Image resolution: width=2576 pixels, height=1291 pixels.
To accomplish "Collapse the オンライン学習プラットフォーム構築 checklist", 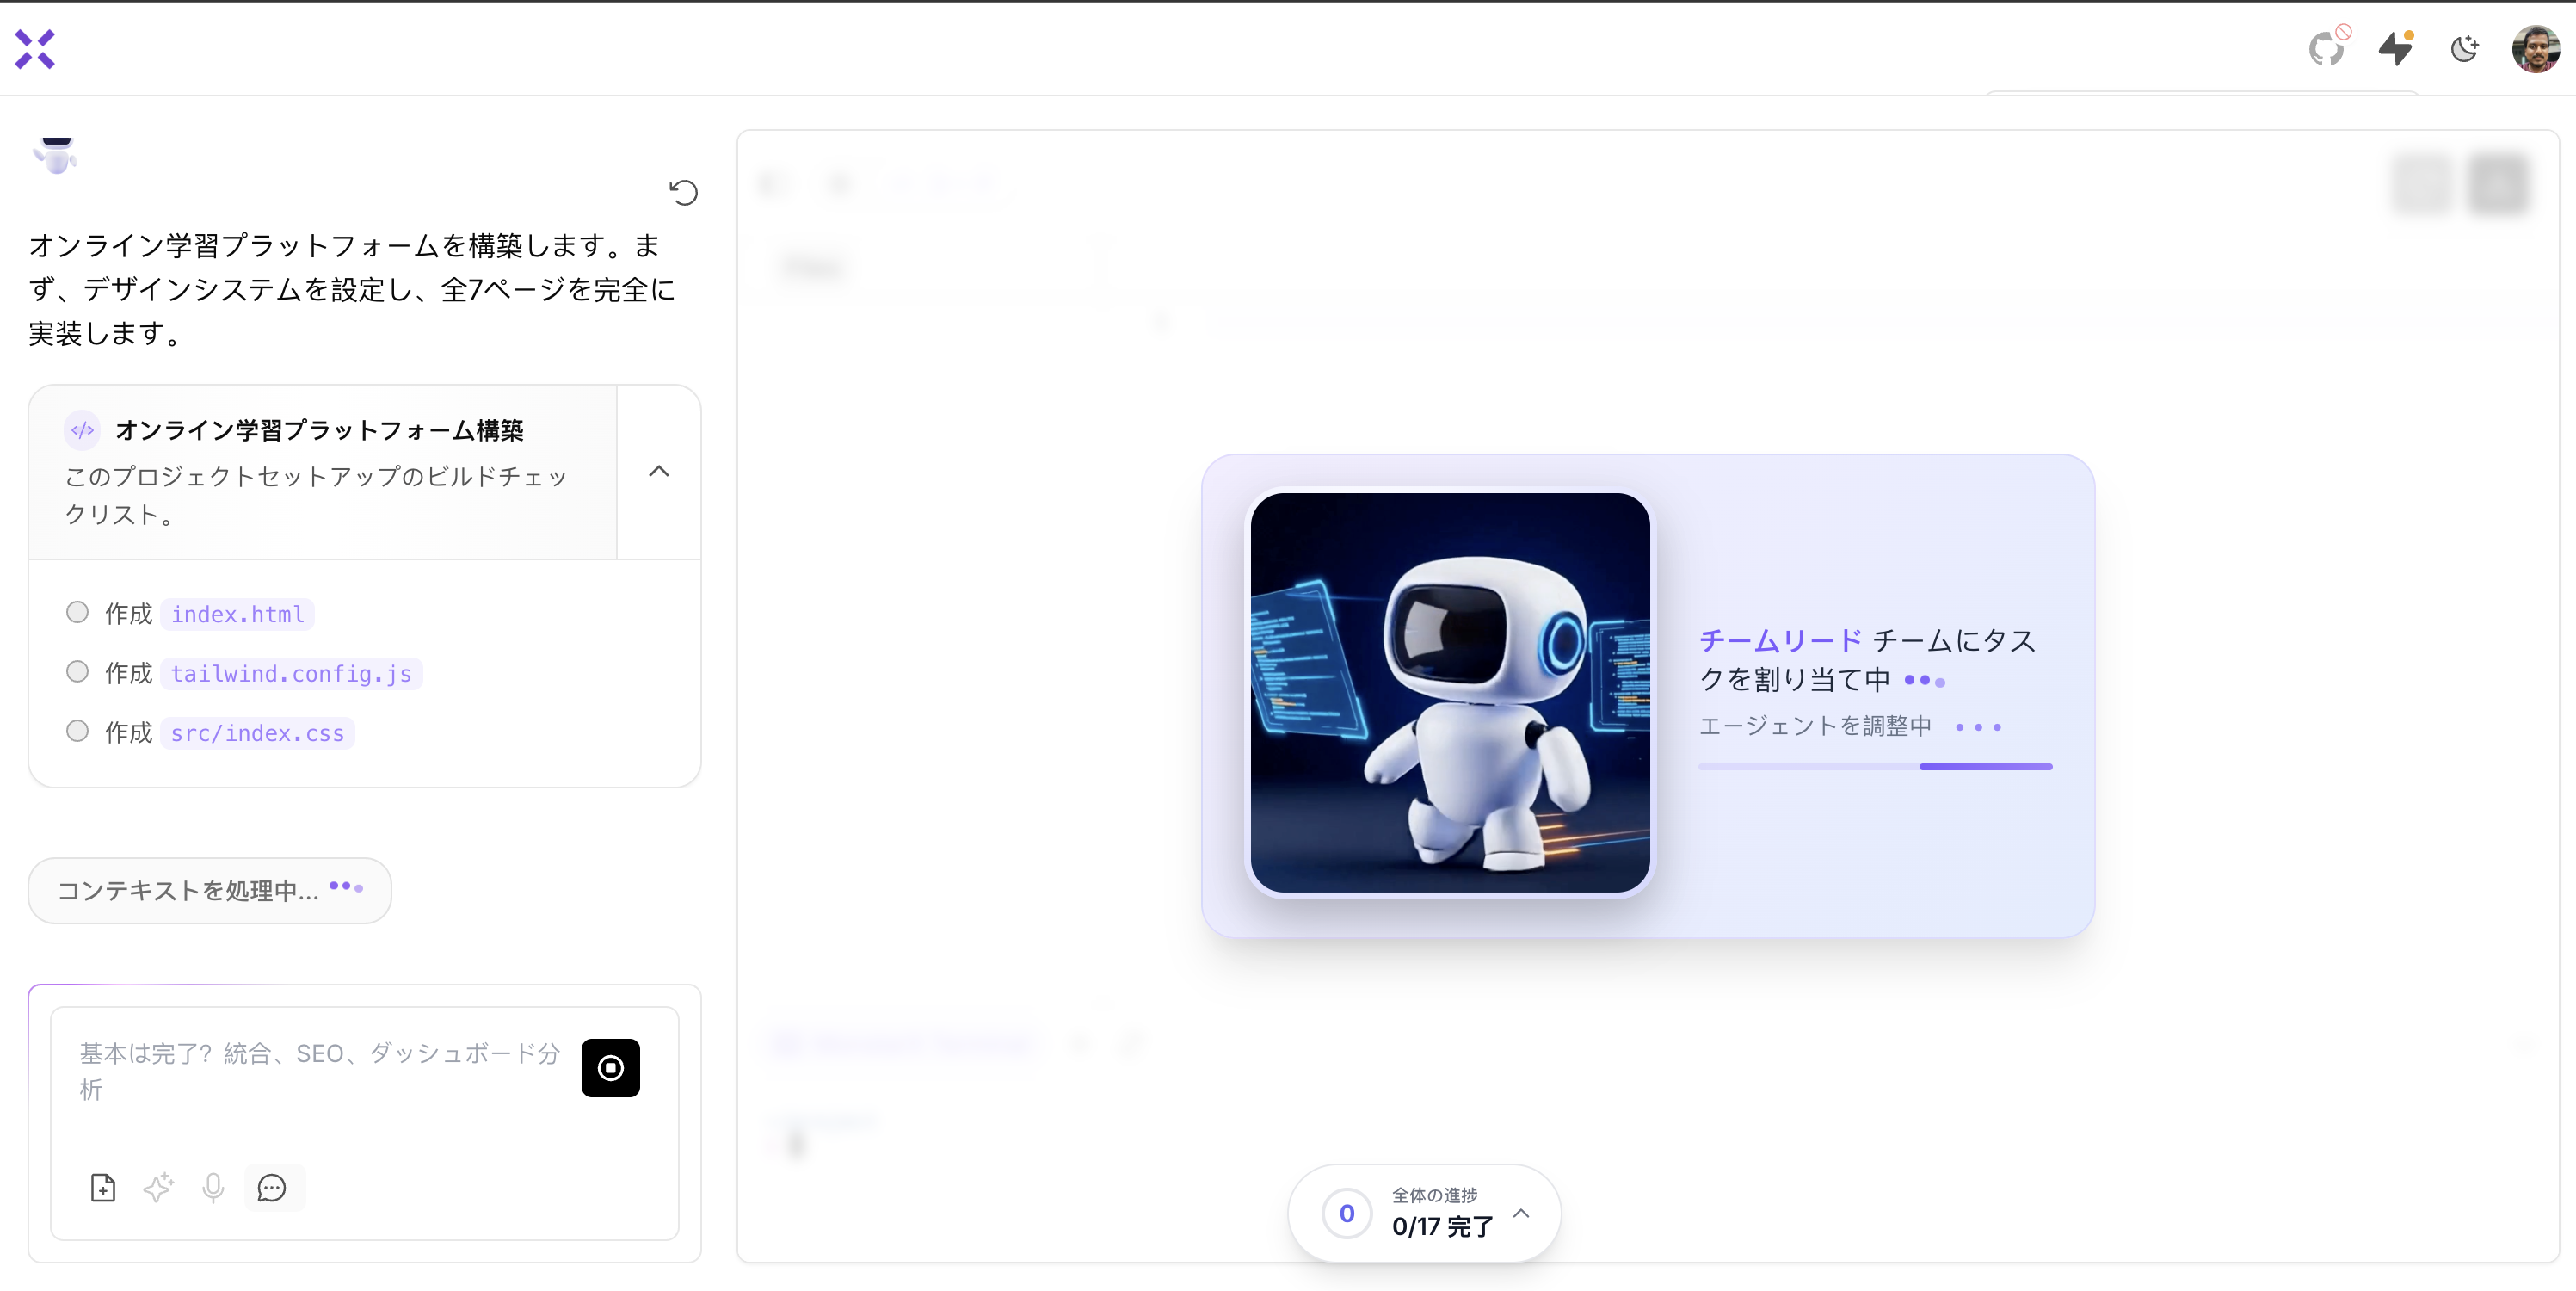I will coord(659,471).
